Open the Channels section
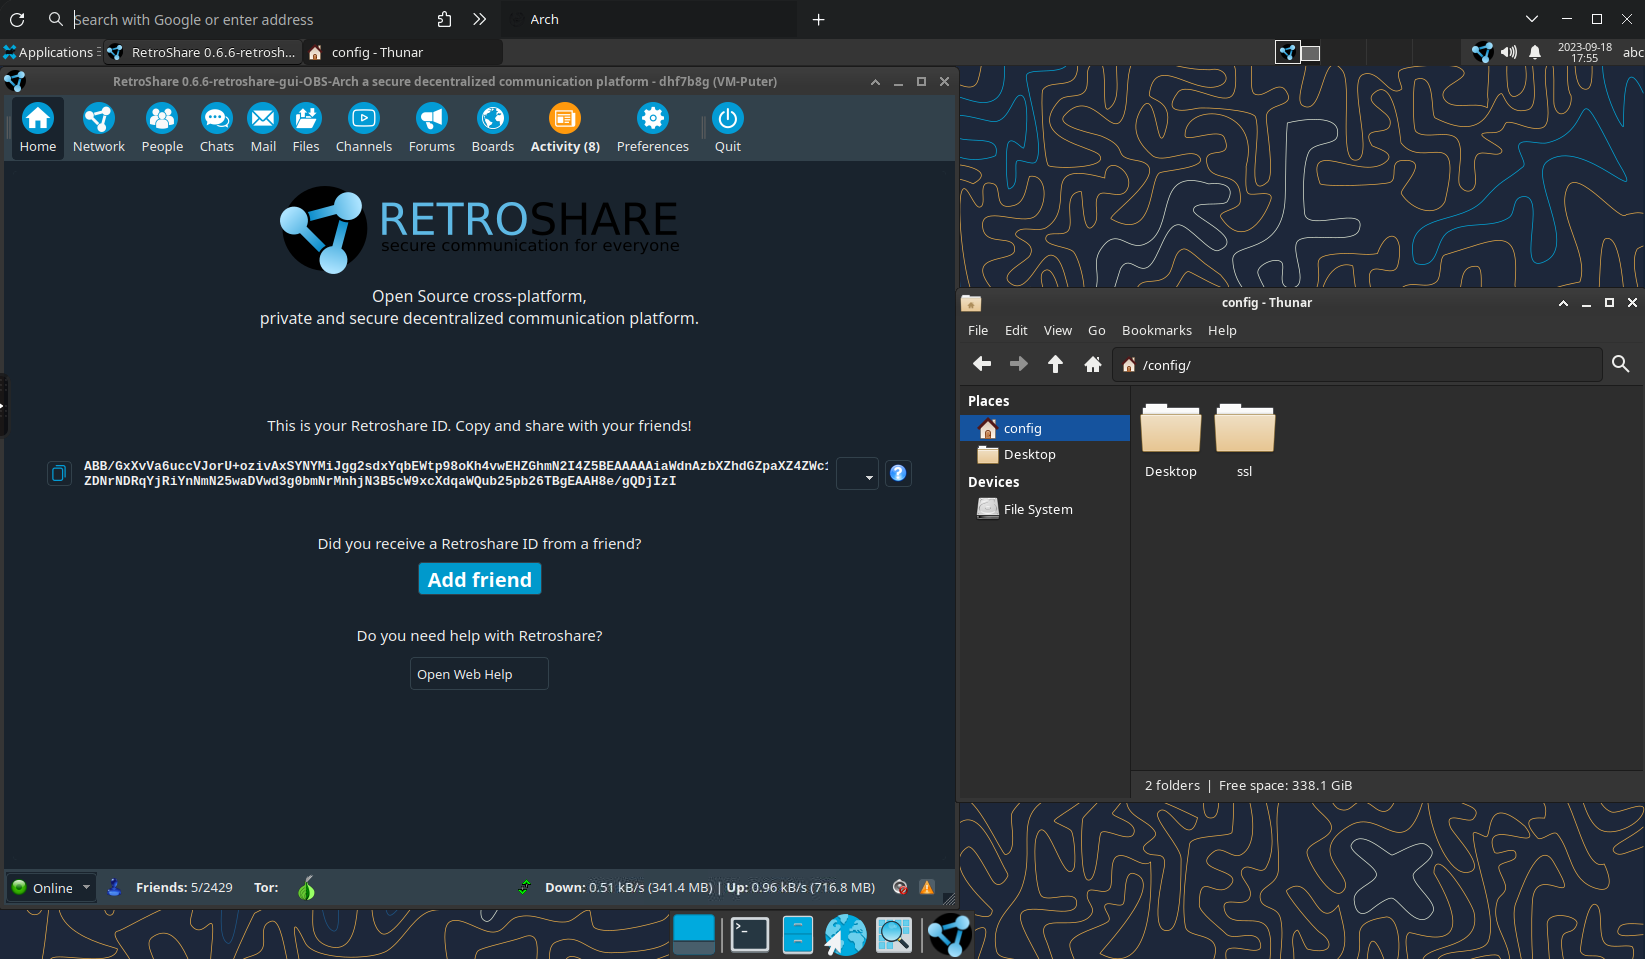The height and width of the screenshot is (959, 1645). pyautogui.click(x=363, y=128)
